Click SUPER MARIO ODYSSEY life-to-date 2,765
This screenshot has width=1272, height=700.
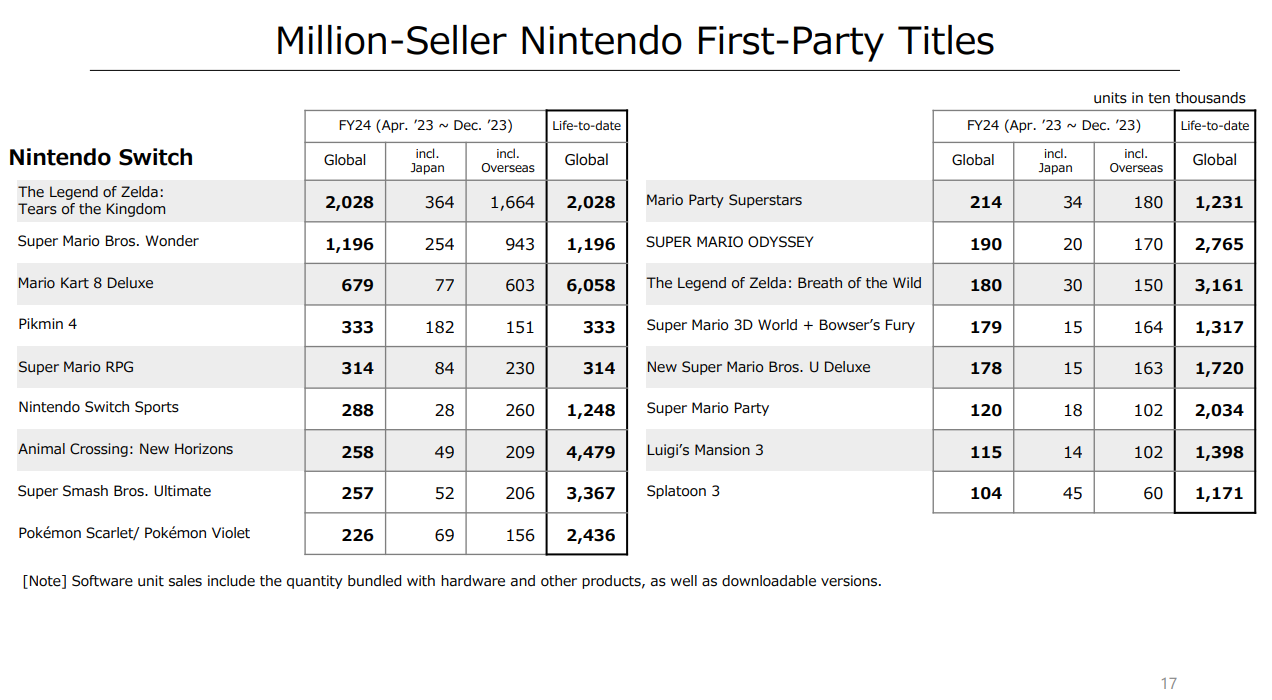click(1219, 244)
